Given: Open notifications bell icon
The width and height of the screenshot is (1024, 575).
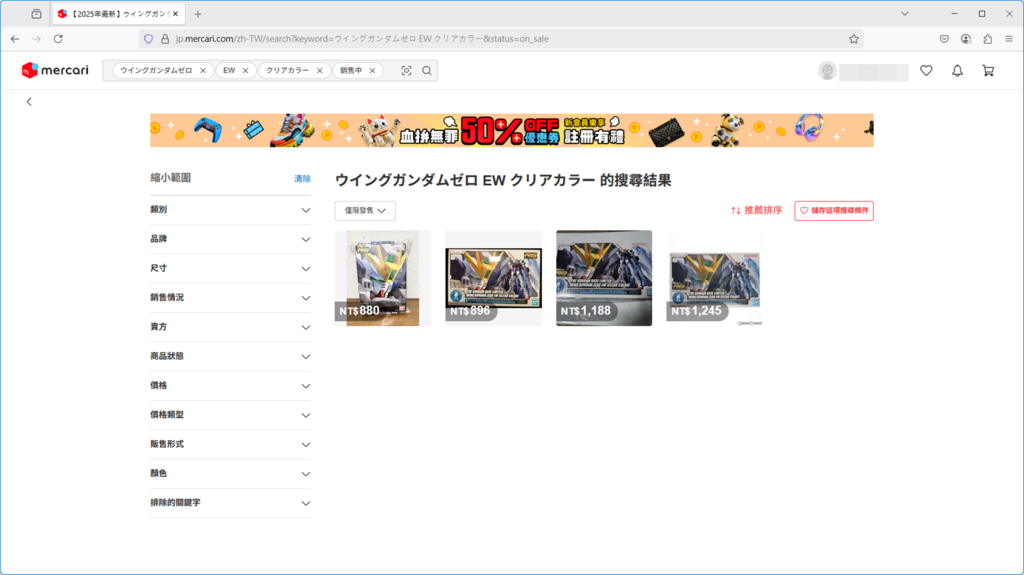Looking at the screenshot, I should coord(957,71).
